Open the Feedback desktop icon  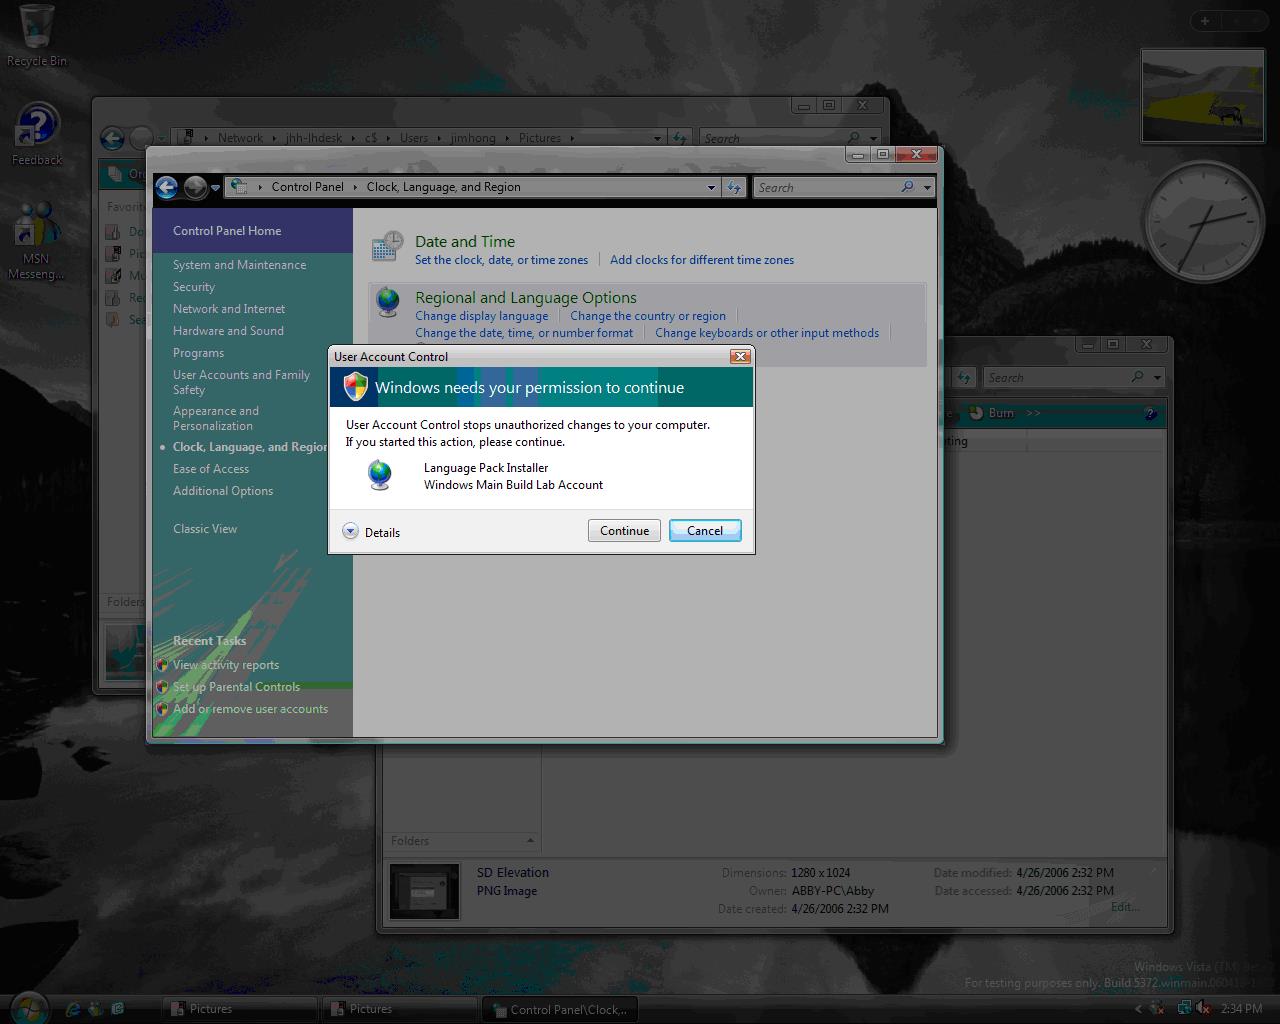tap(37, 134)
